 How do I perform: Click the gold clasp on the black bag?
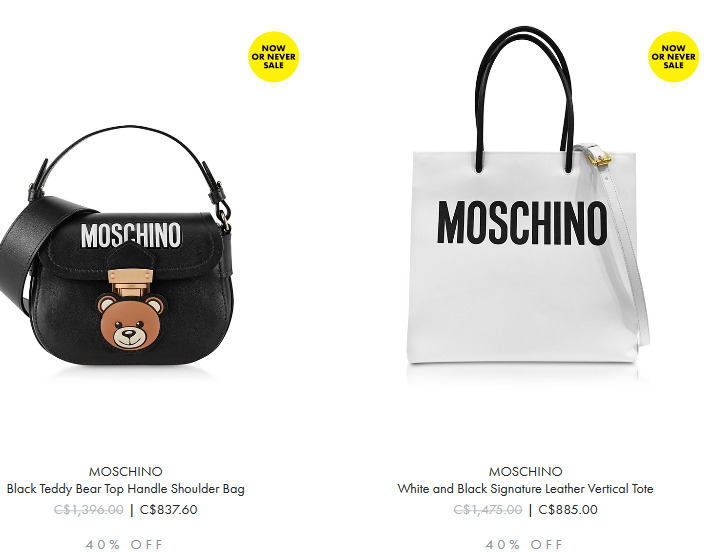130,281
